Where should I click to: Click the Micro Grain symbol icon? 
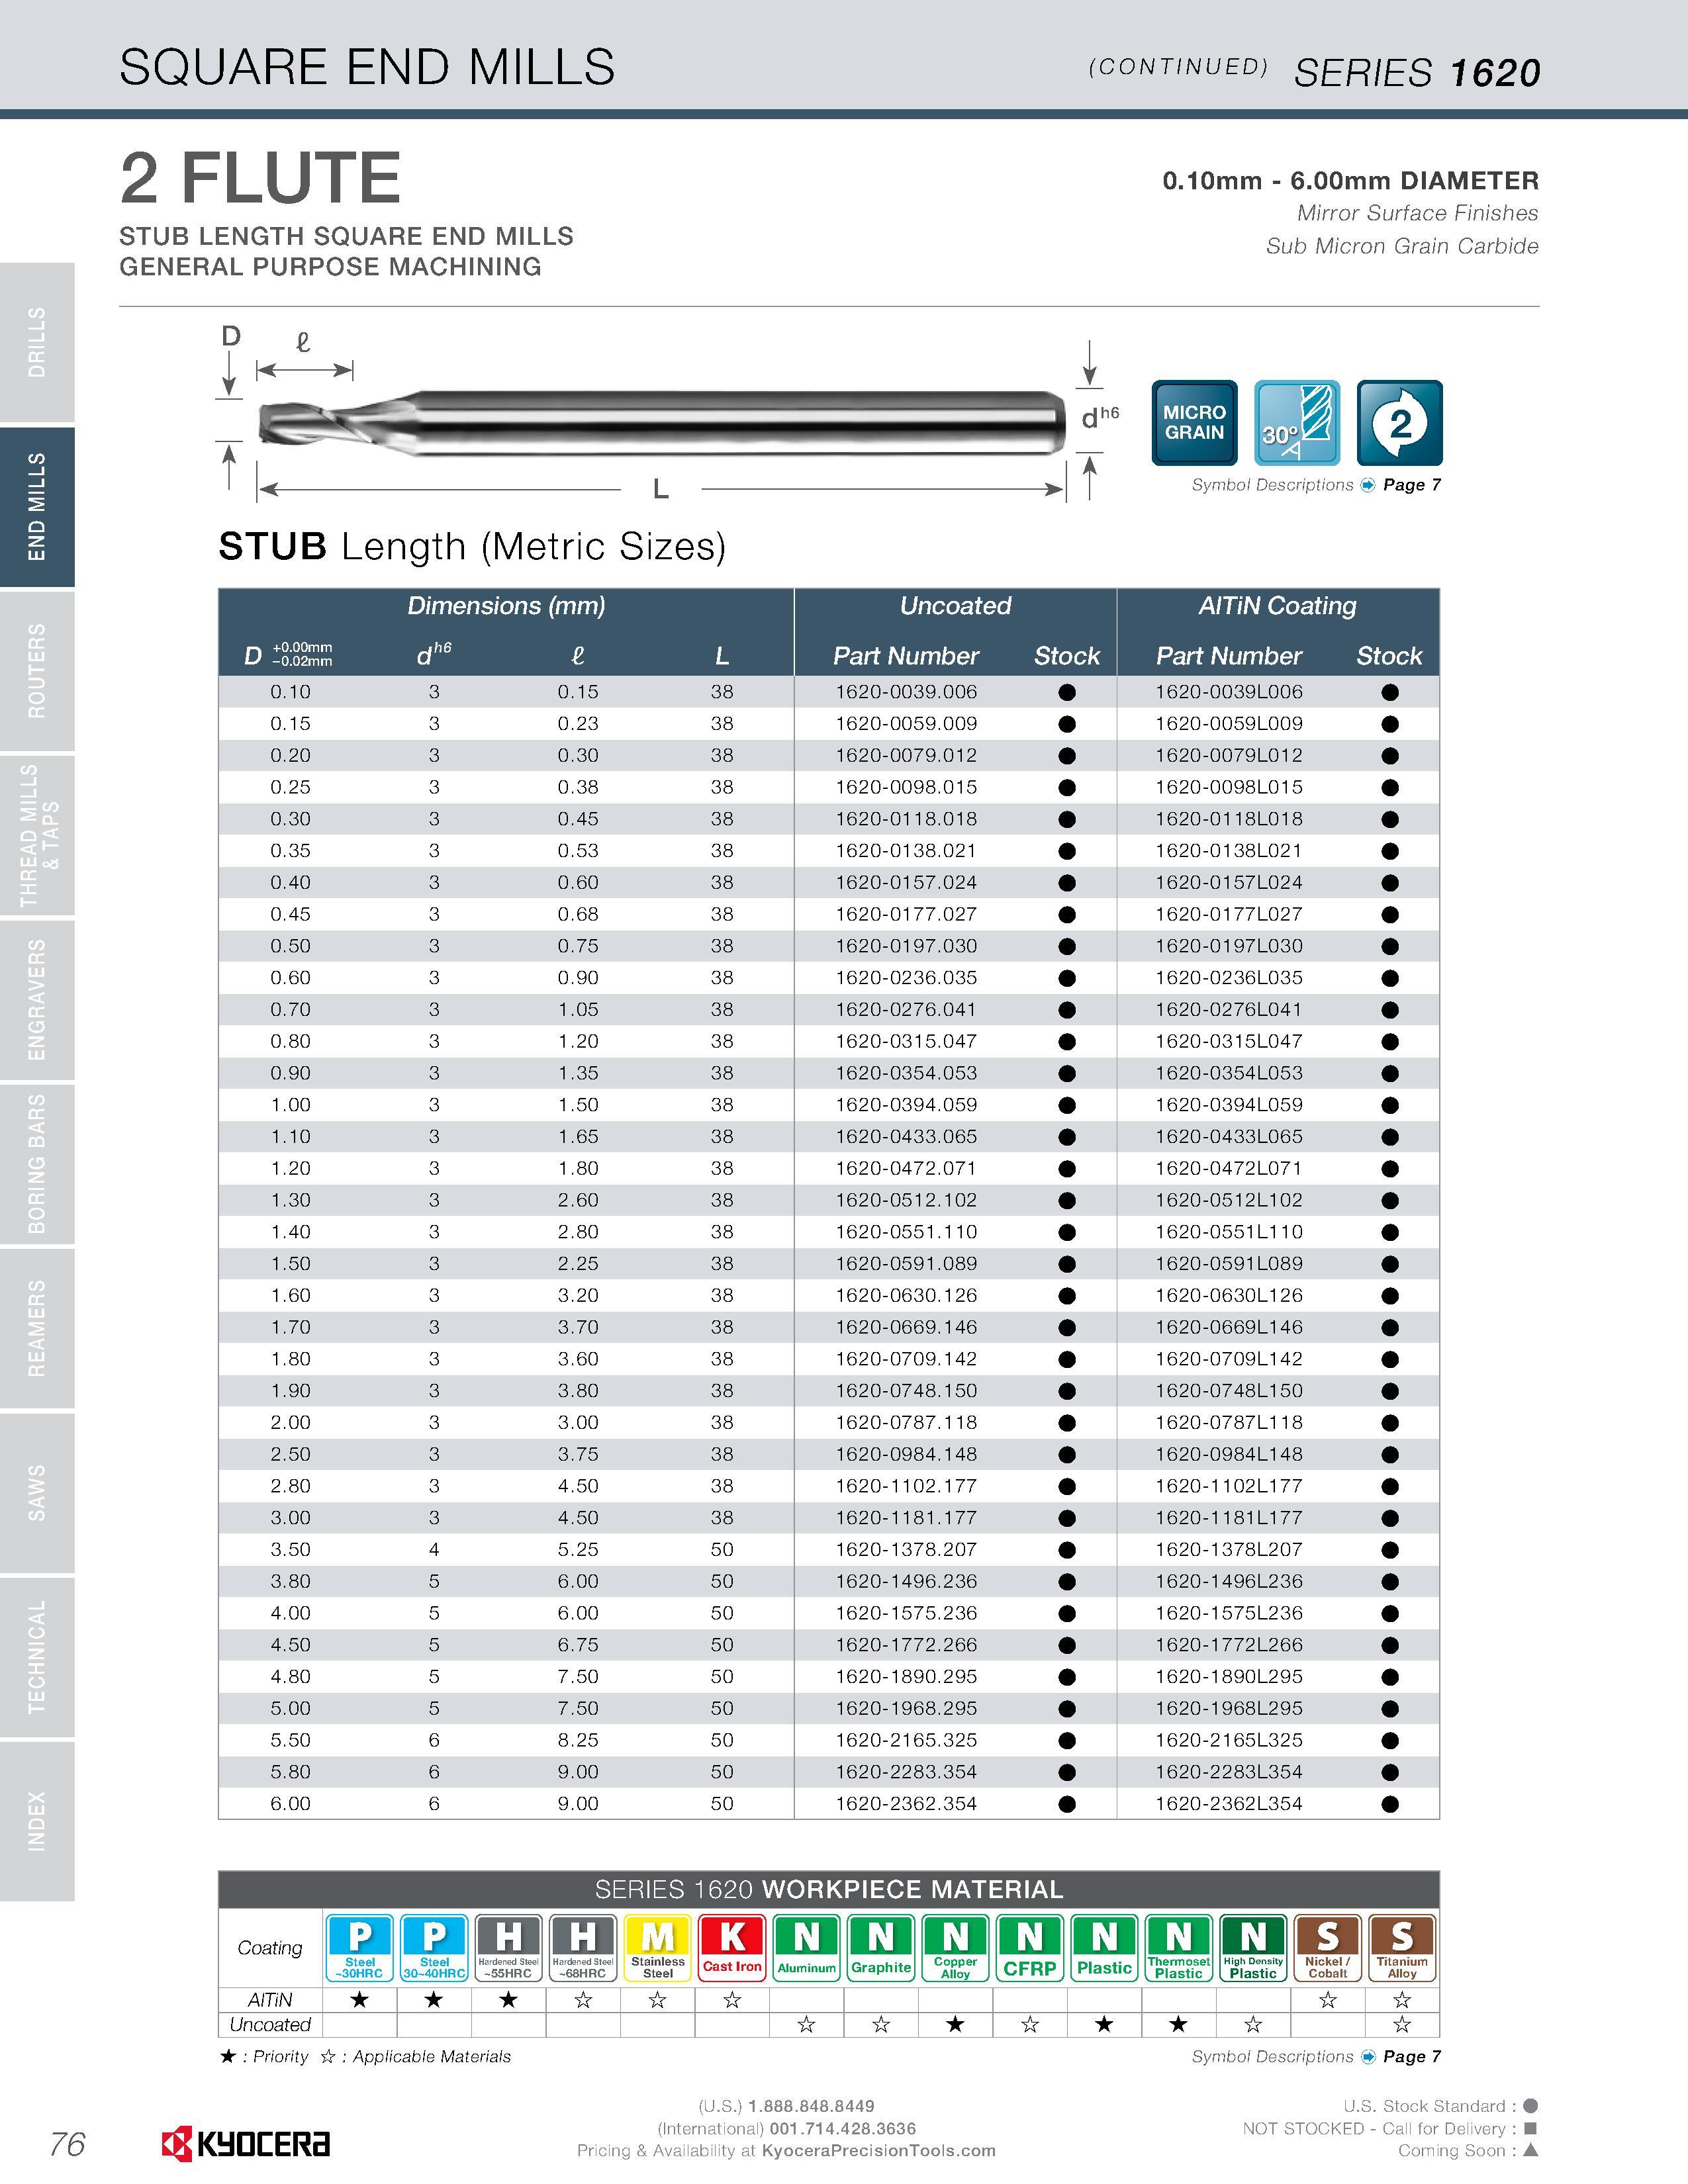[x=1194, y=422]
